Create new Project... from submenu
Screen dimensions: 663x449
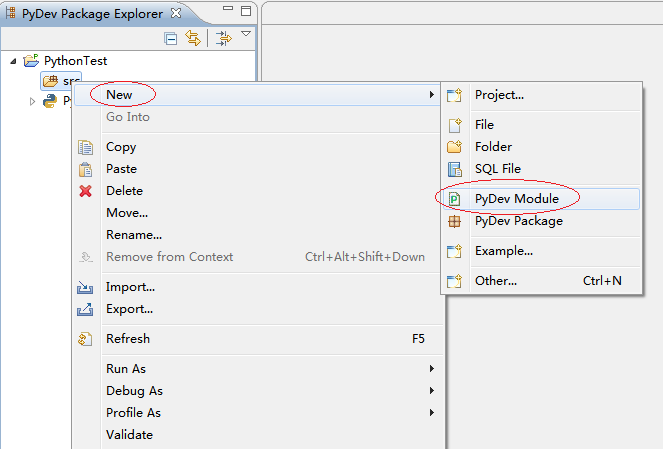click(499, 95)
